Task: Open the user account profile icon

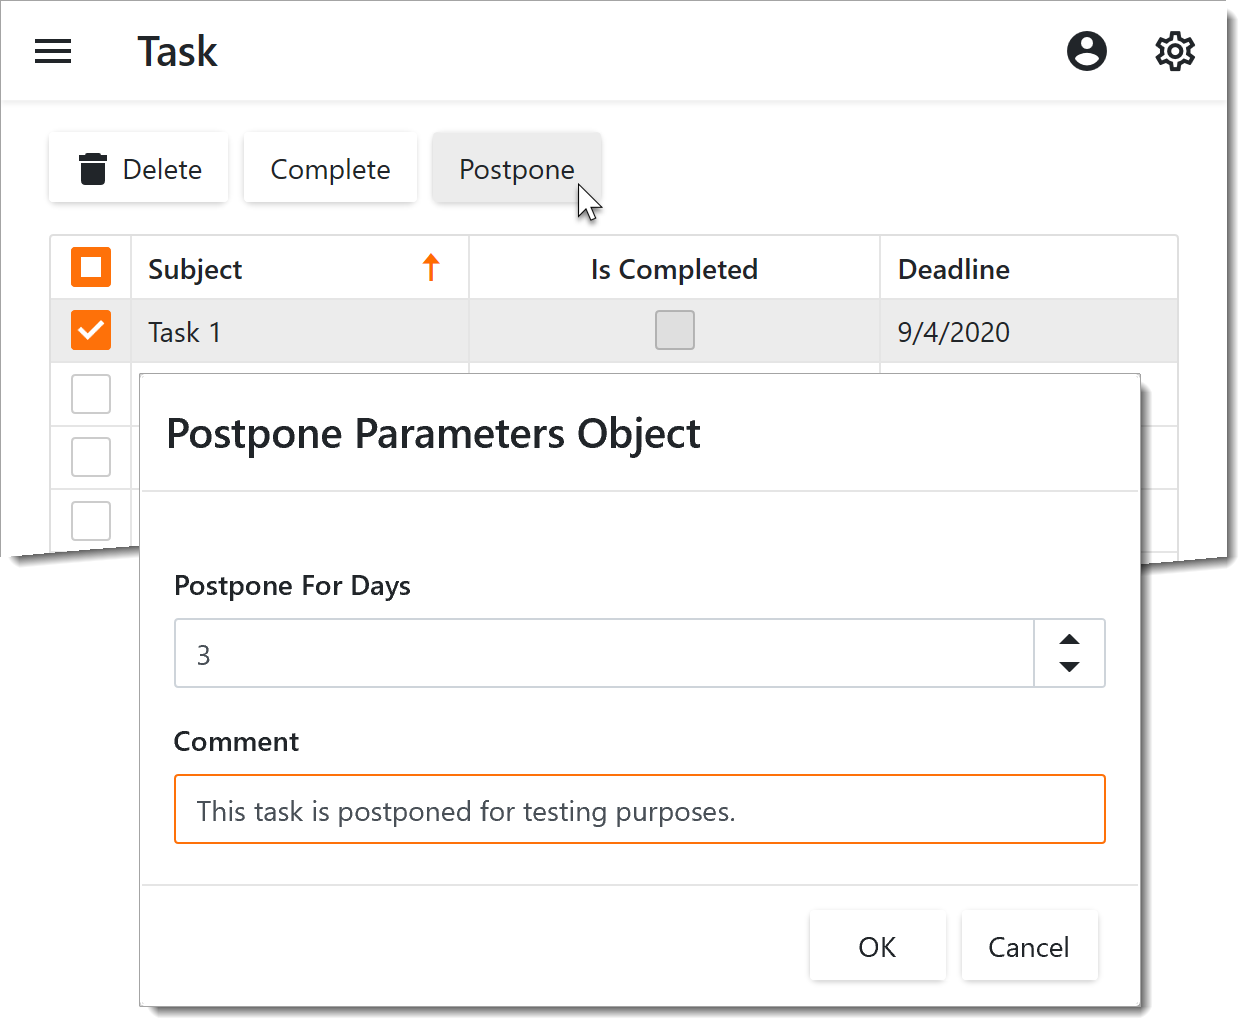Action: tap(1086, 51)
